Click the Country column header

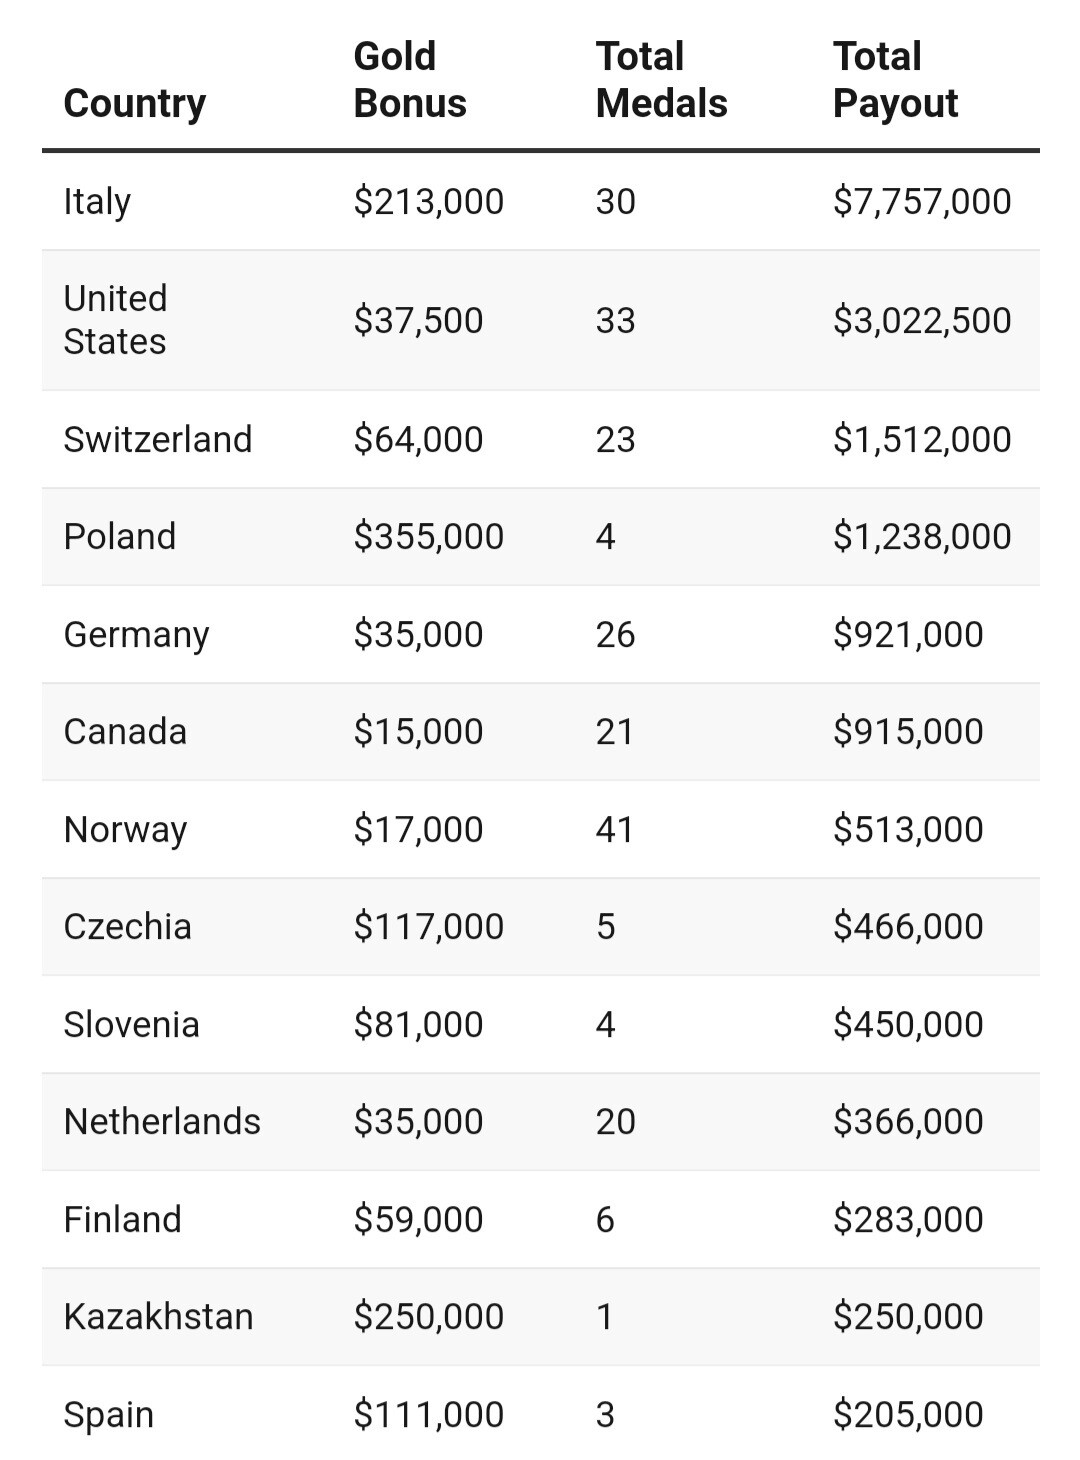(x=135, y=103)
